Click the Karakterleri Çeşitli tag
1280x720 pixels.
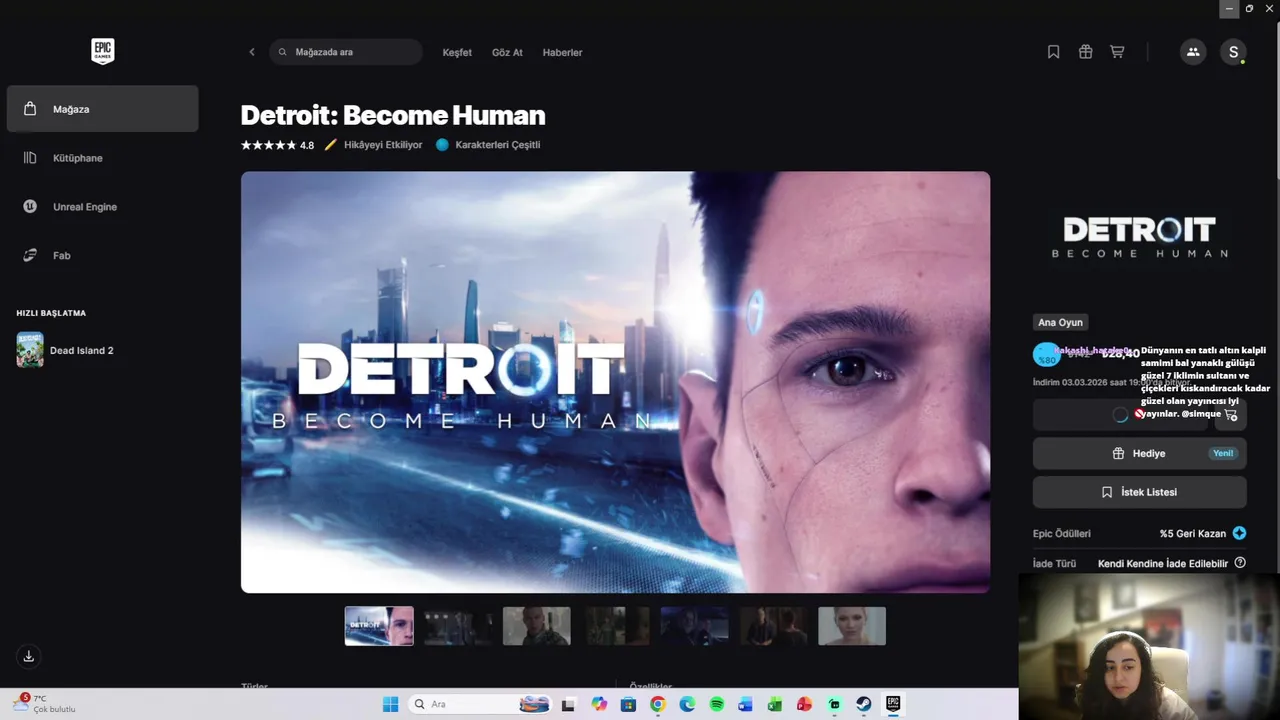click(x=488, y=145)
